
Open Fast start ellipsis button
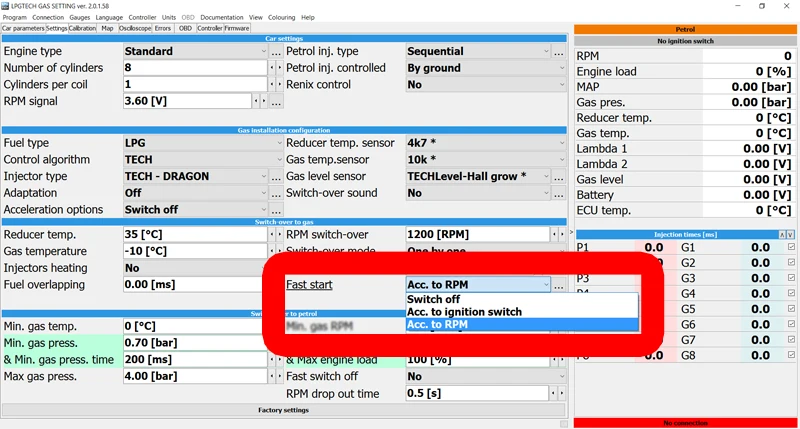tap(559, 285)
